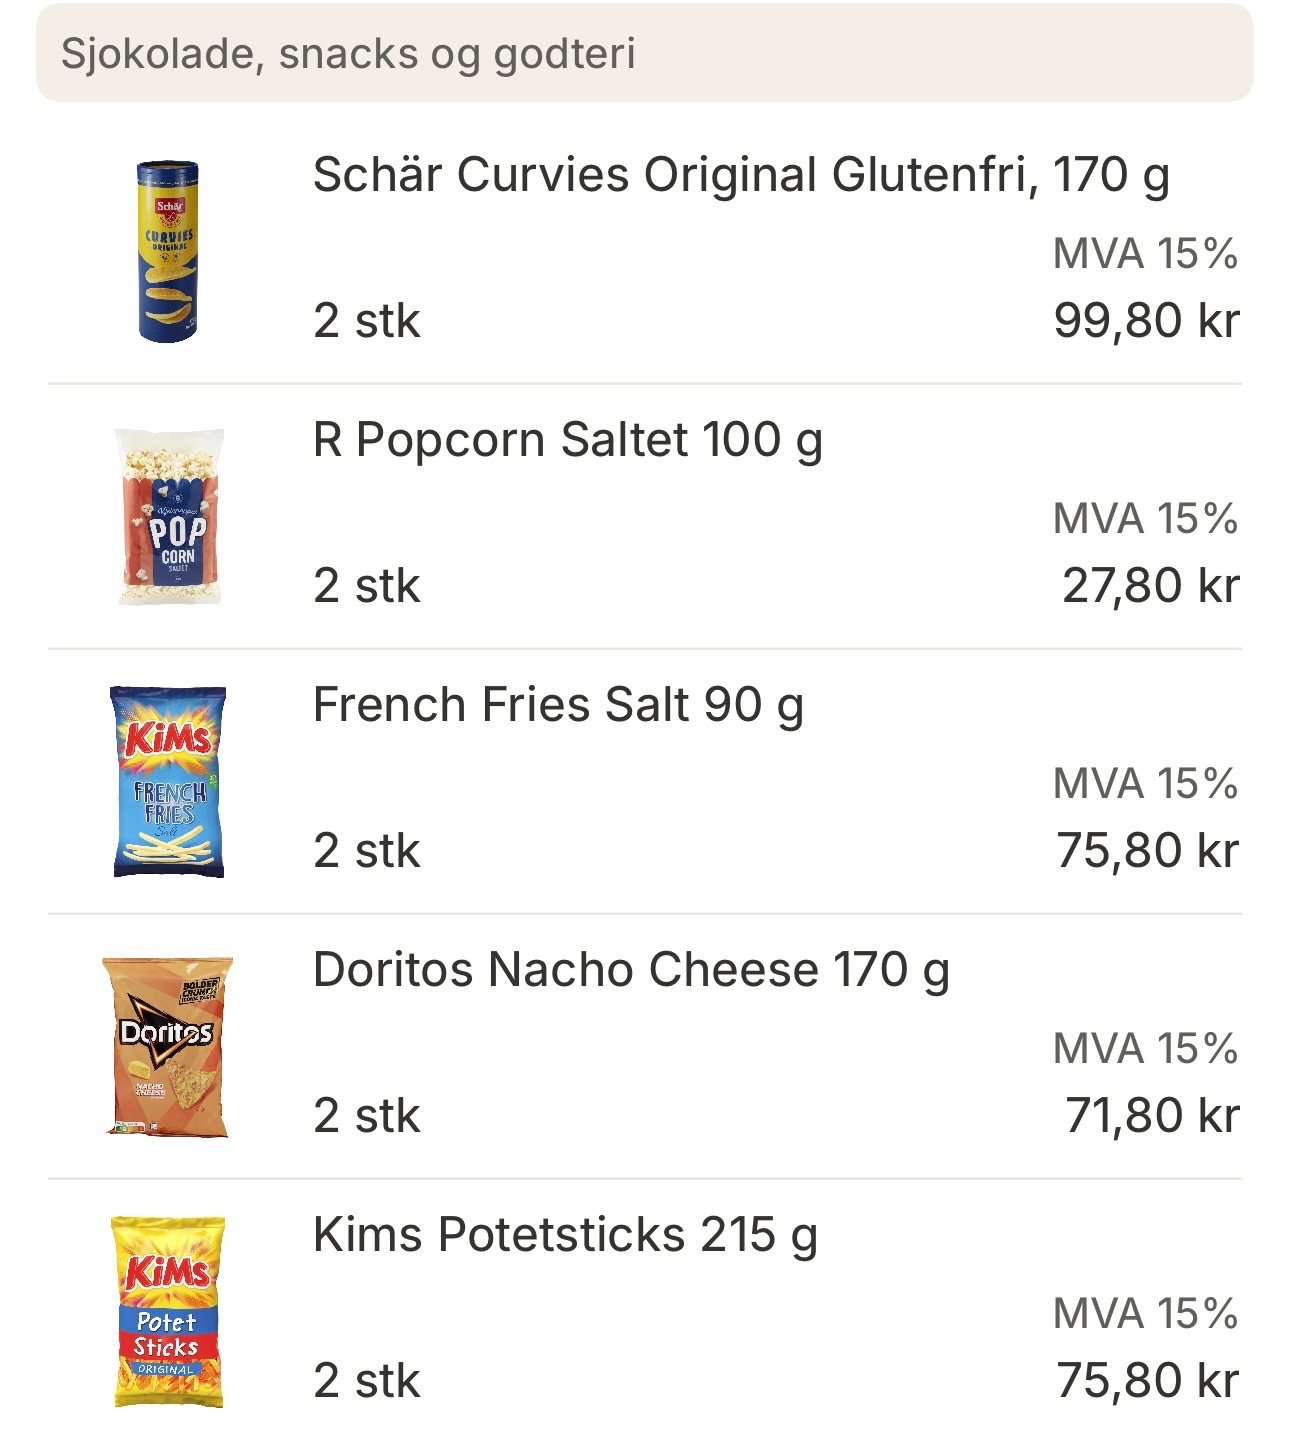
Task: Select the Kims French Fries bag image
Action: 168,782
